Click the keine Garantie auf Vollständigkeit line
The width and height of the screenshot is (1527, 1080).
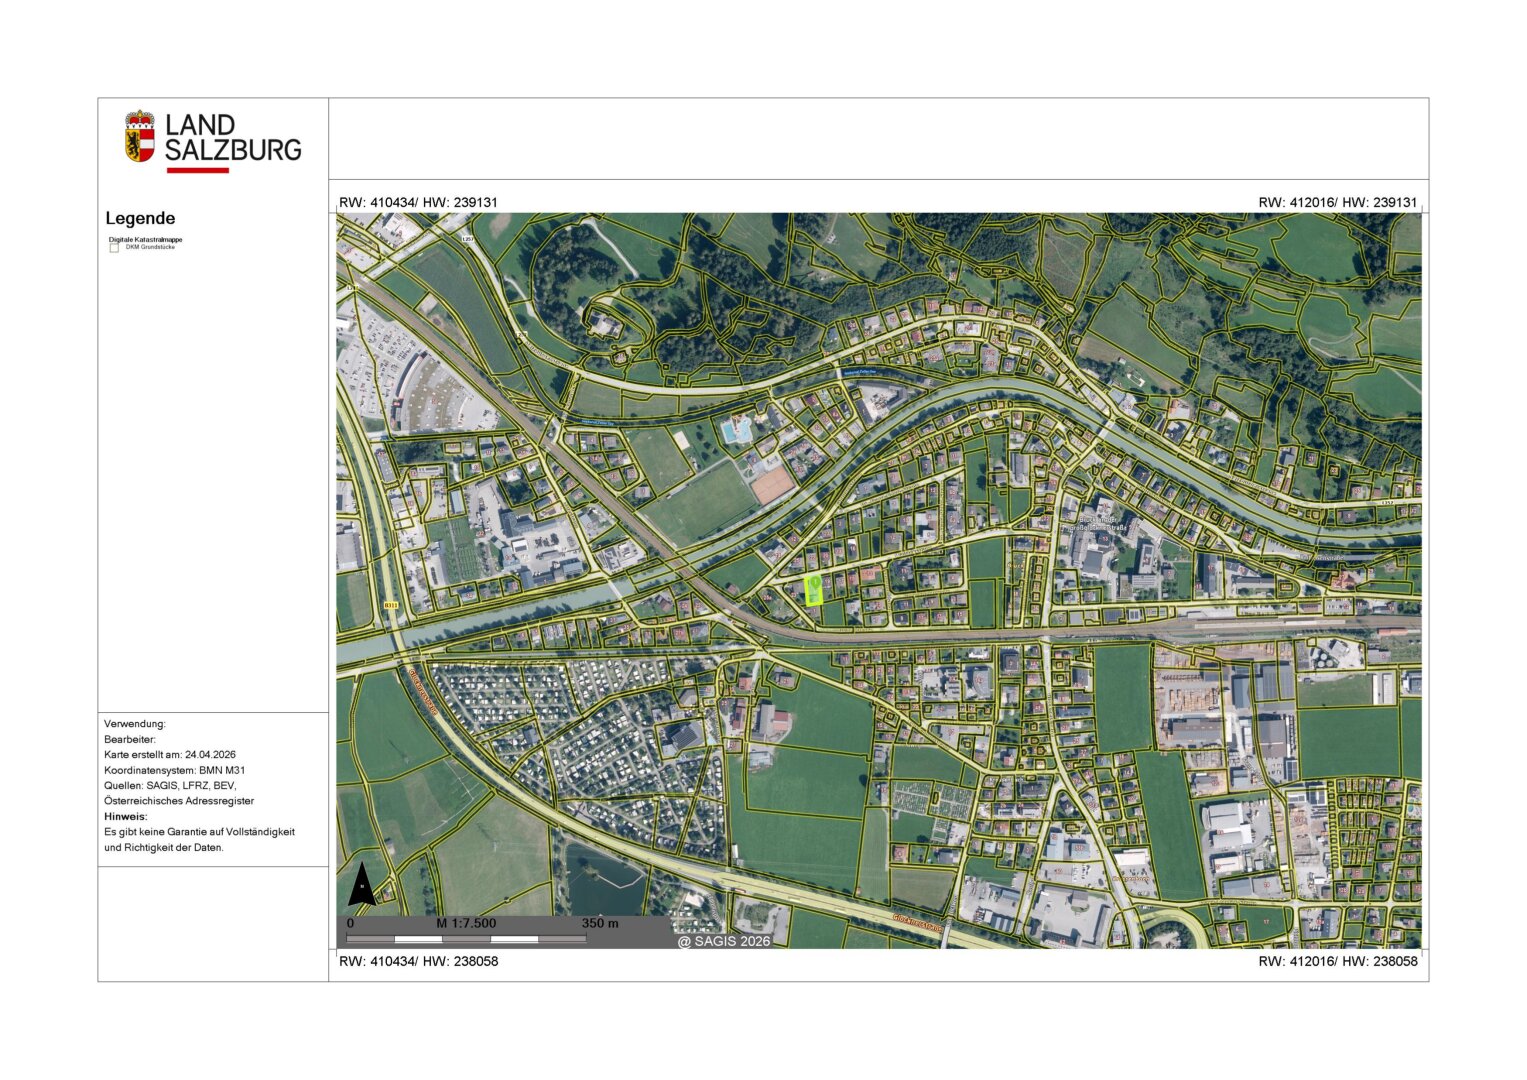tap(199, 832)
